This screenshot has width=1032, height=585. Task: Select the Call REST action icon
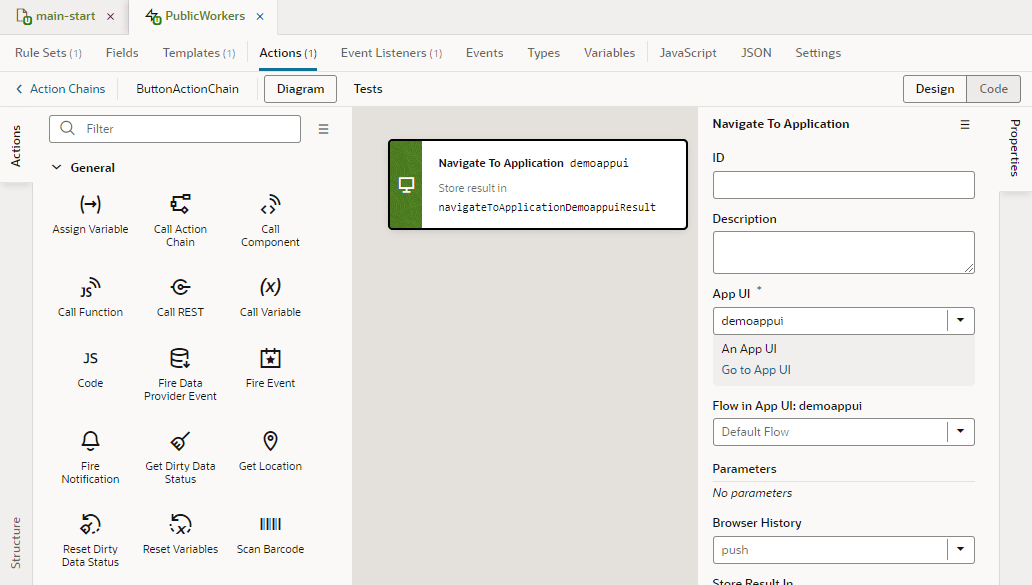tap(180, 290)
